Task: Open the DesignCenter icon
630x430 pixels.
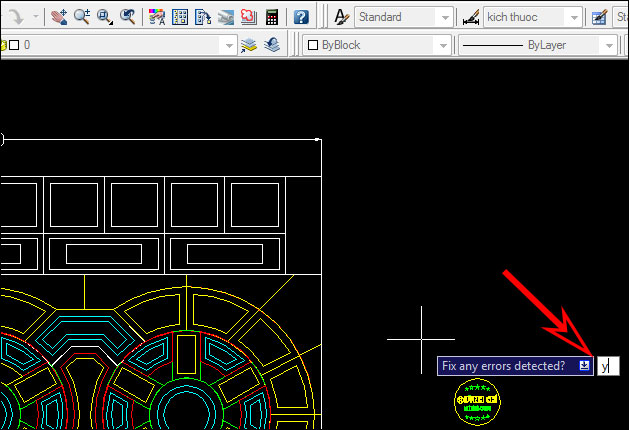Action: click(180, 17)
